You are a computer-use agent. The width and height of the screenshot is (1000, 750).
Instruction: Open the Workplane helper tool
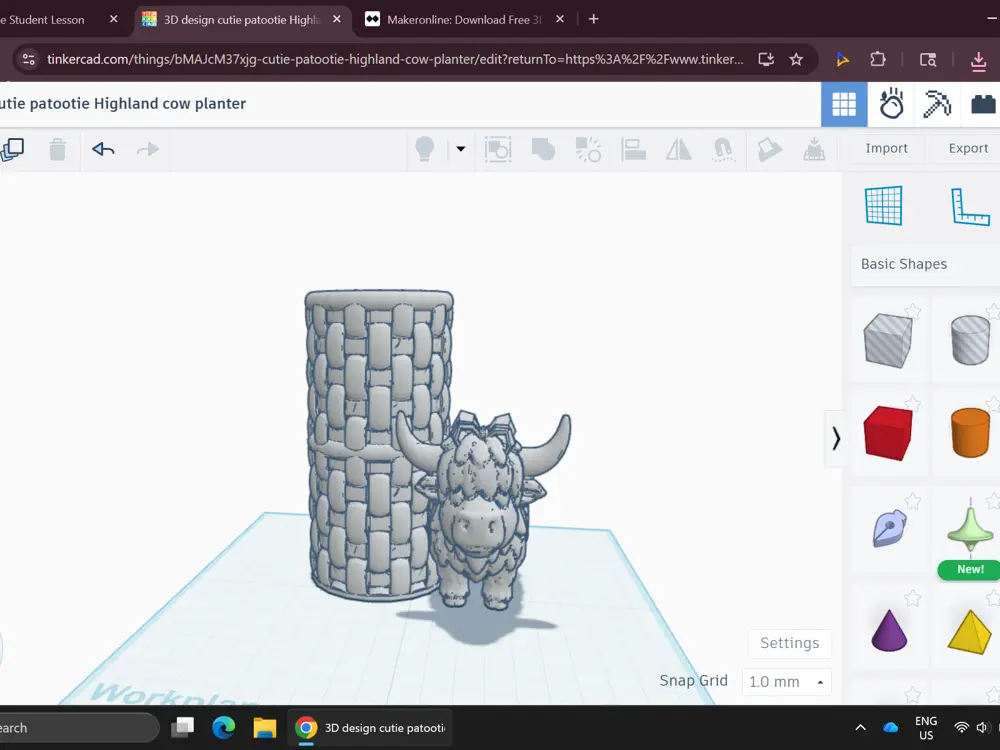[x=884, y=205]
